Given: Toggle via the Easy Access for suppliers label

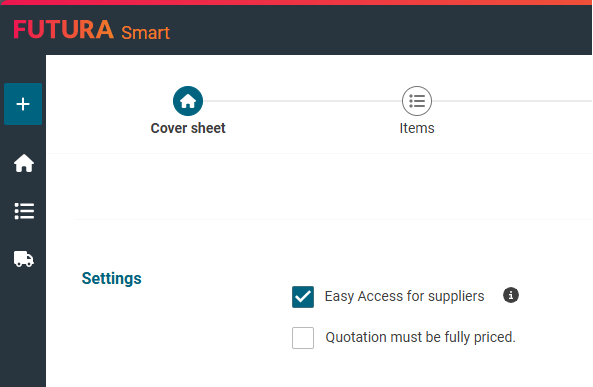Looking at the screenshot, I should tap(404, 296).
